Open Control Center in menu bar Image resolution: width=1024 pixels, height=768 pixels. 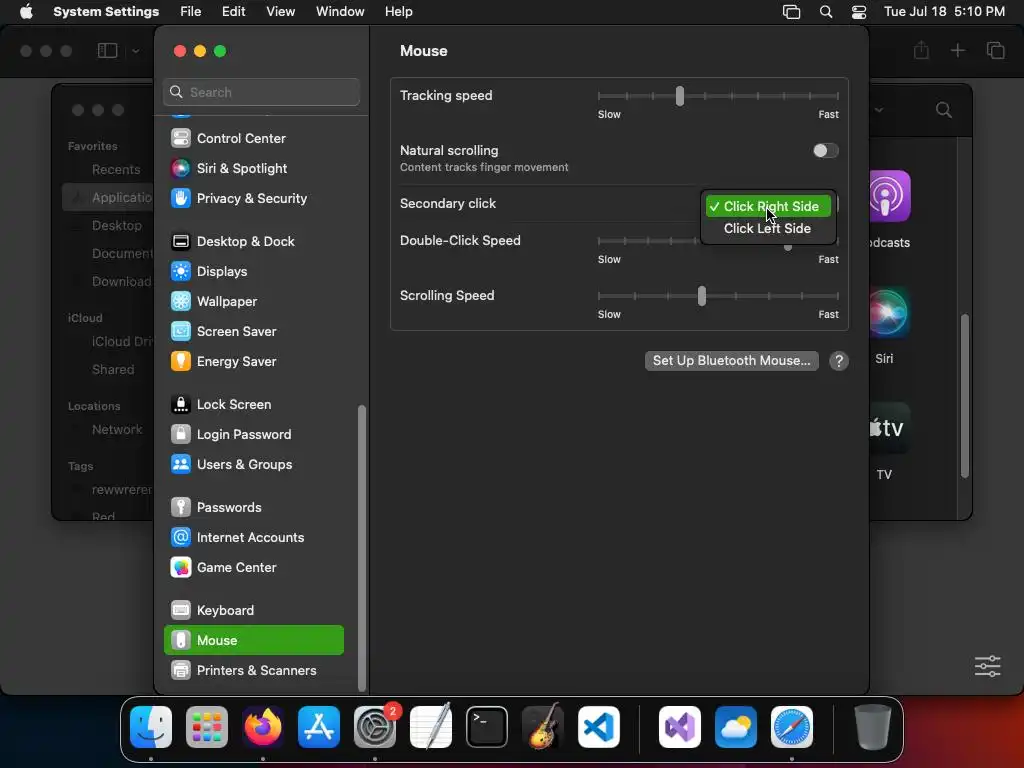tap(859, 12)
